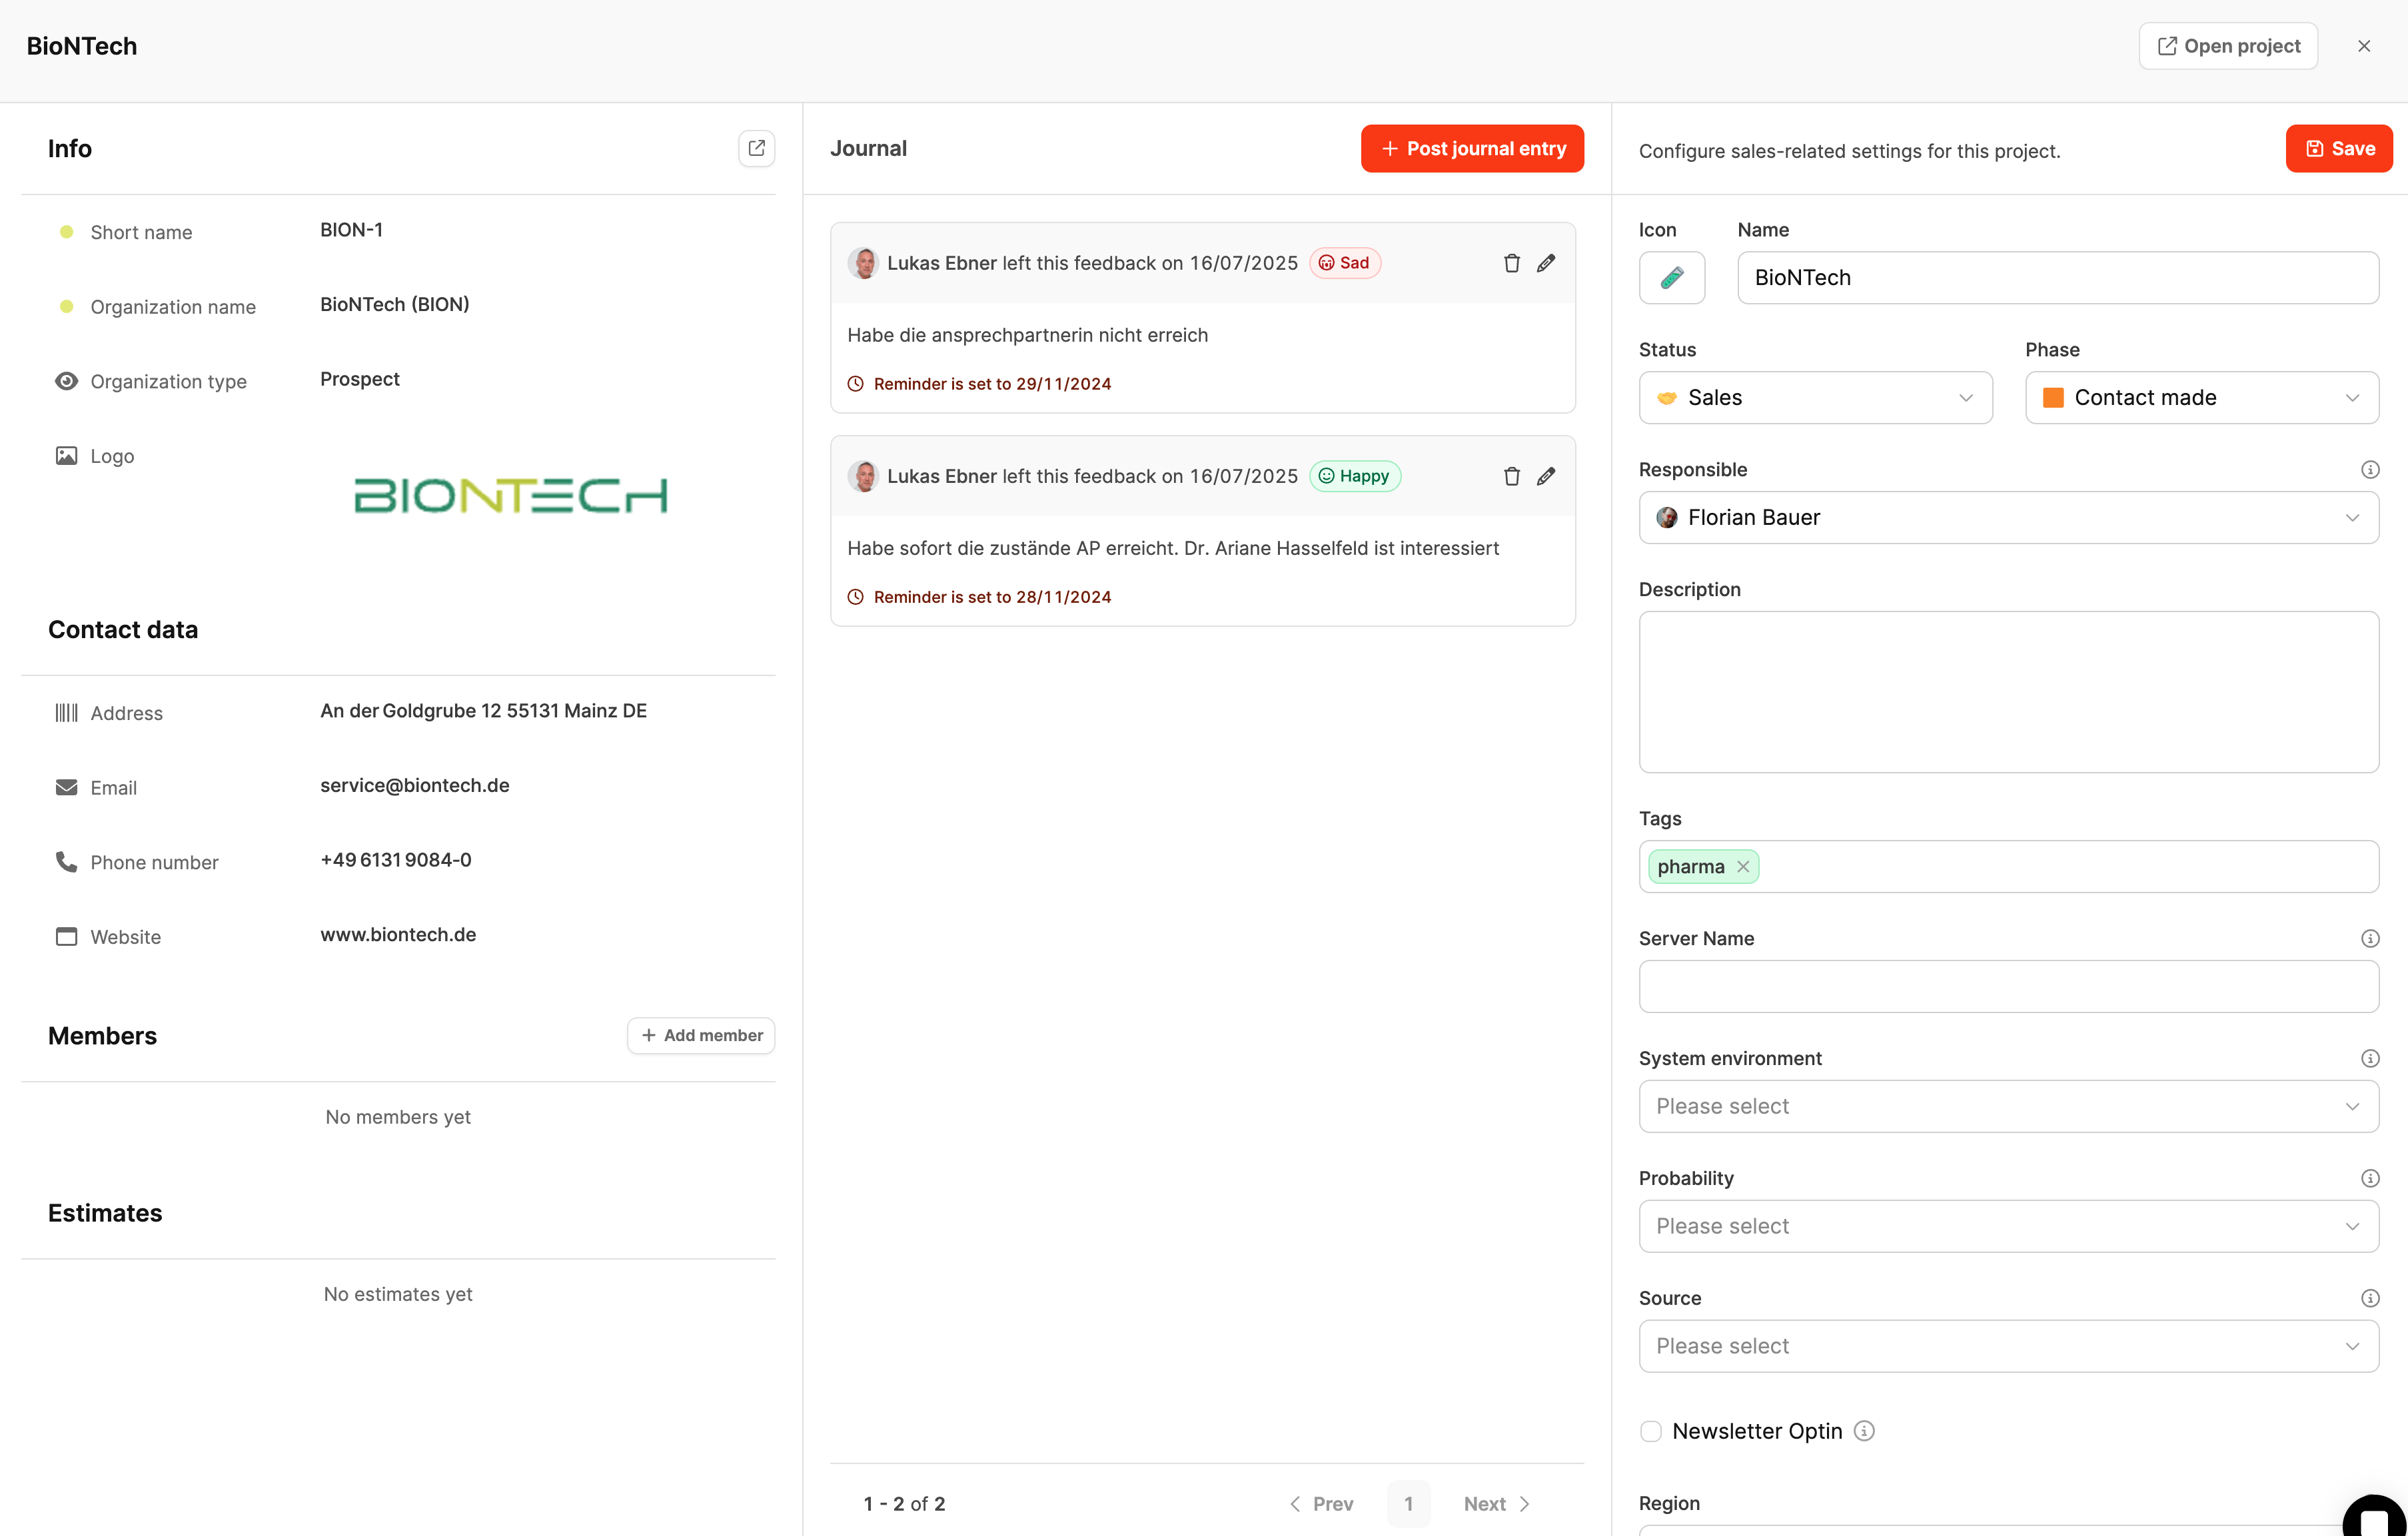Open the Status dropdown showing Sales
Viewport: 2408px width, 1536px height.
[x=1815, y=398]
